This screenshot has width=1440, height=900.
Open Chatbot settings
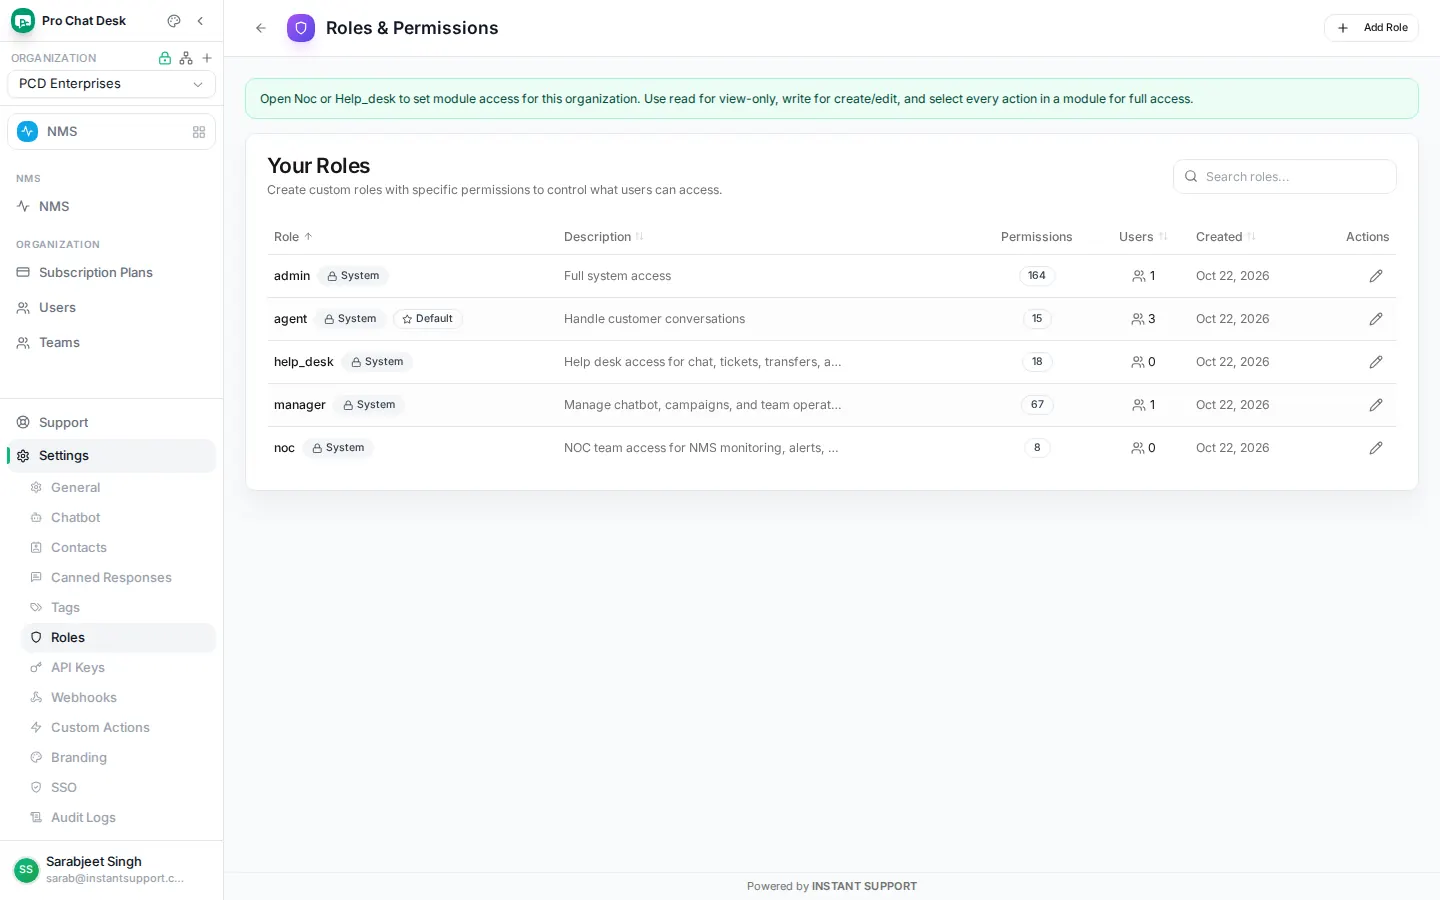click(x=118, y=518)
